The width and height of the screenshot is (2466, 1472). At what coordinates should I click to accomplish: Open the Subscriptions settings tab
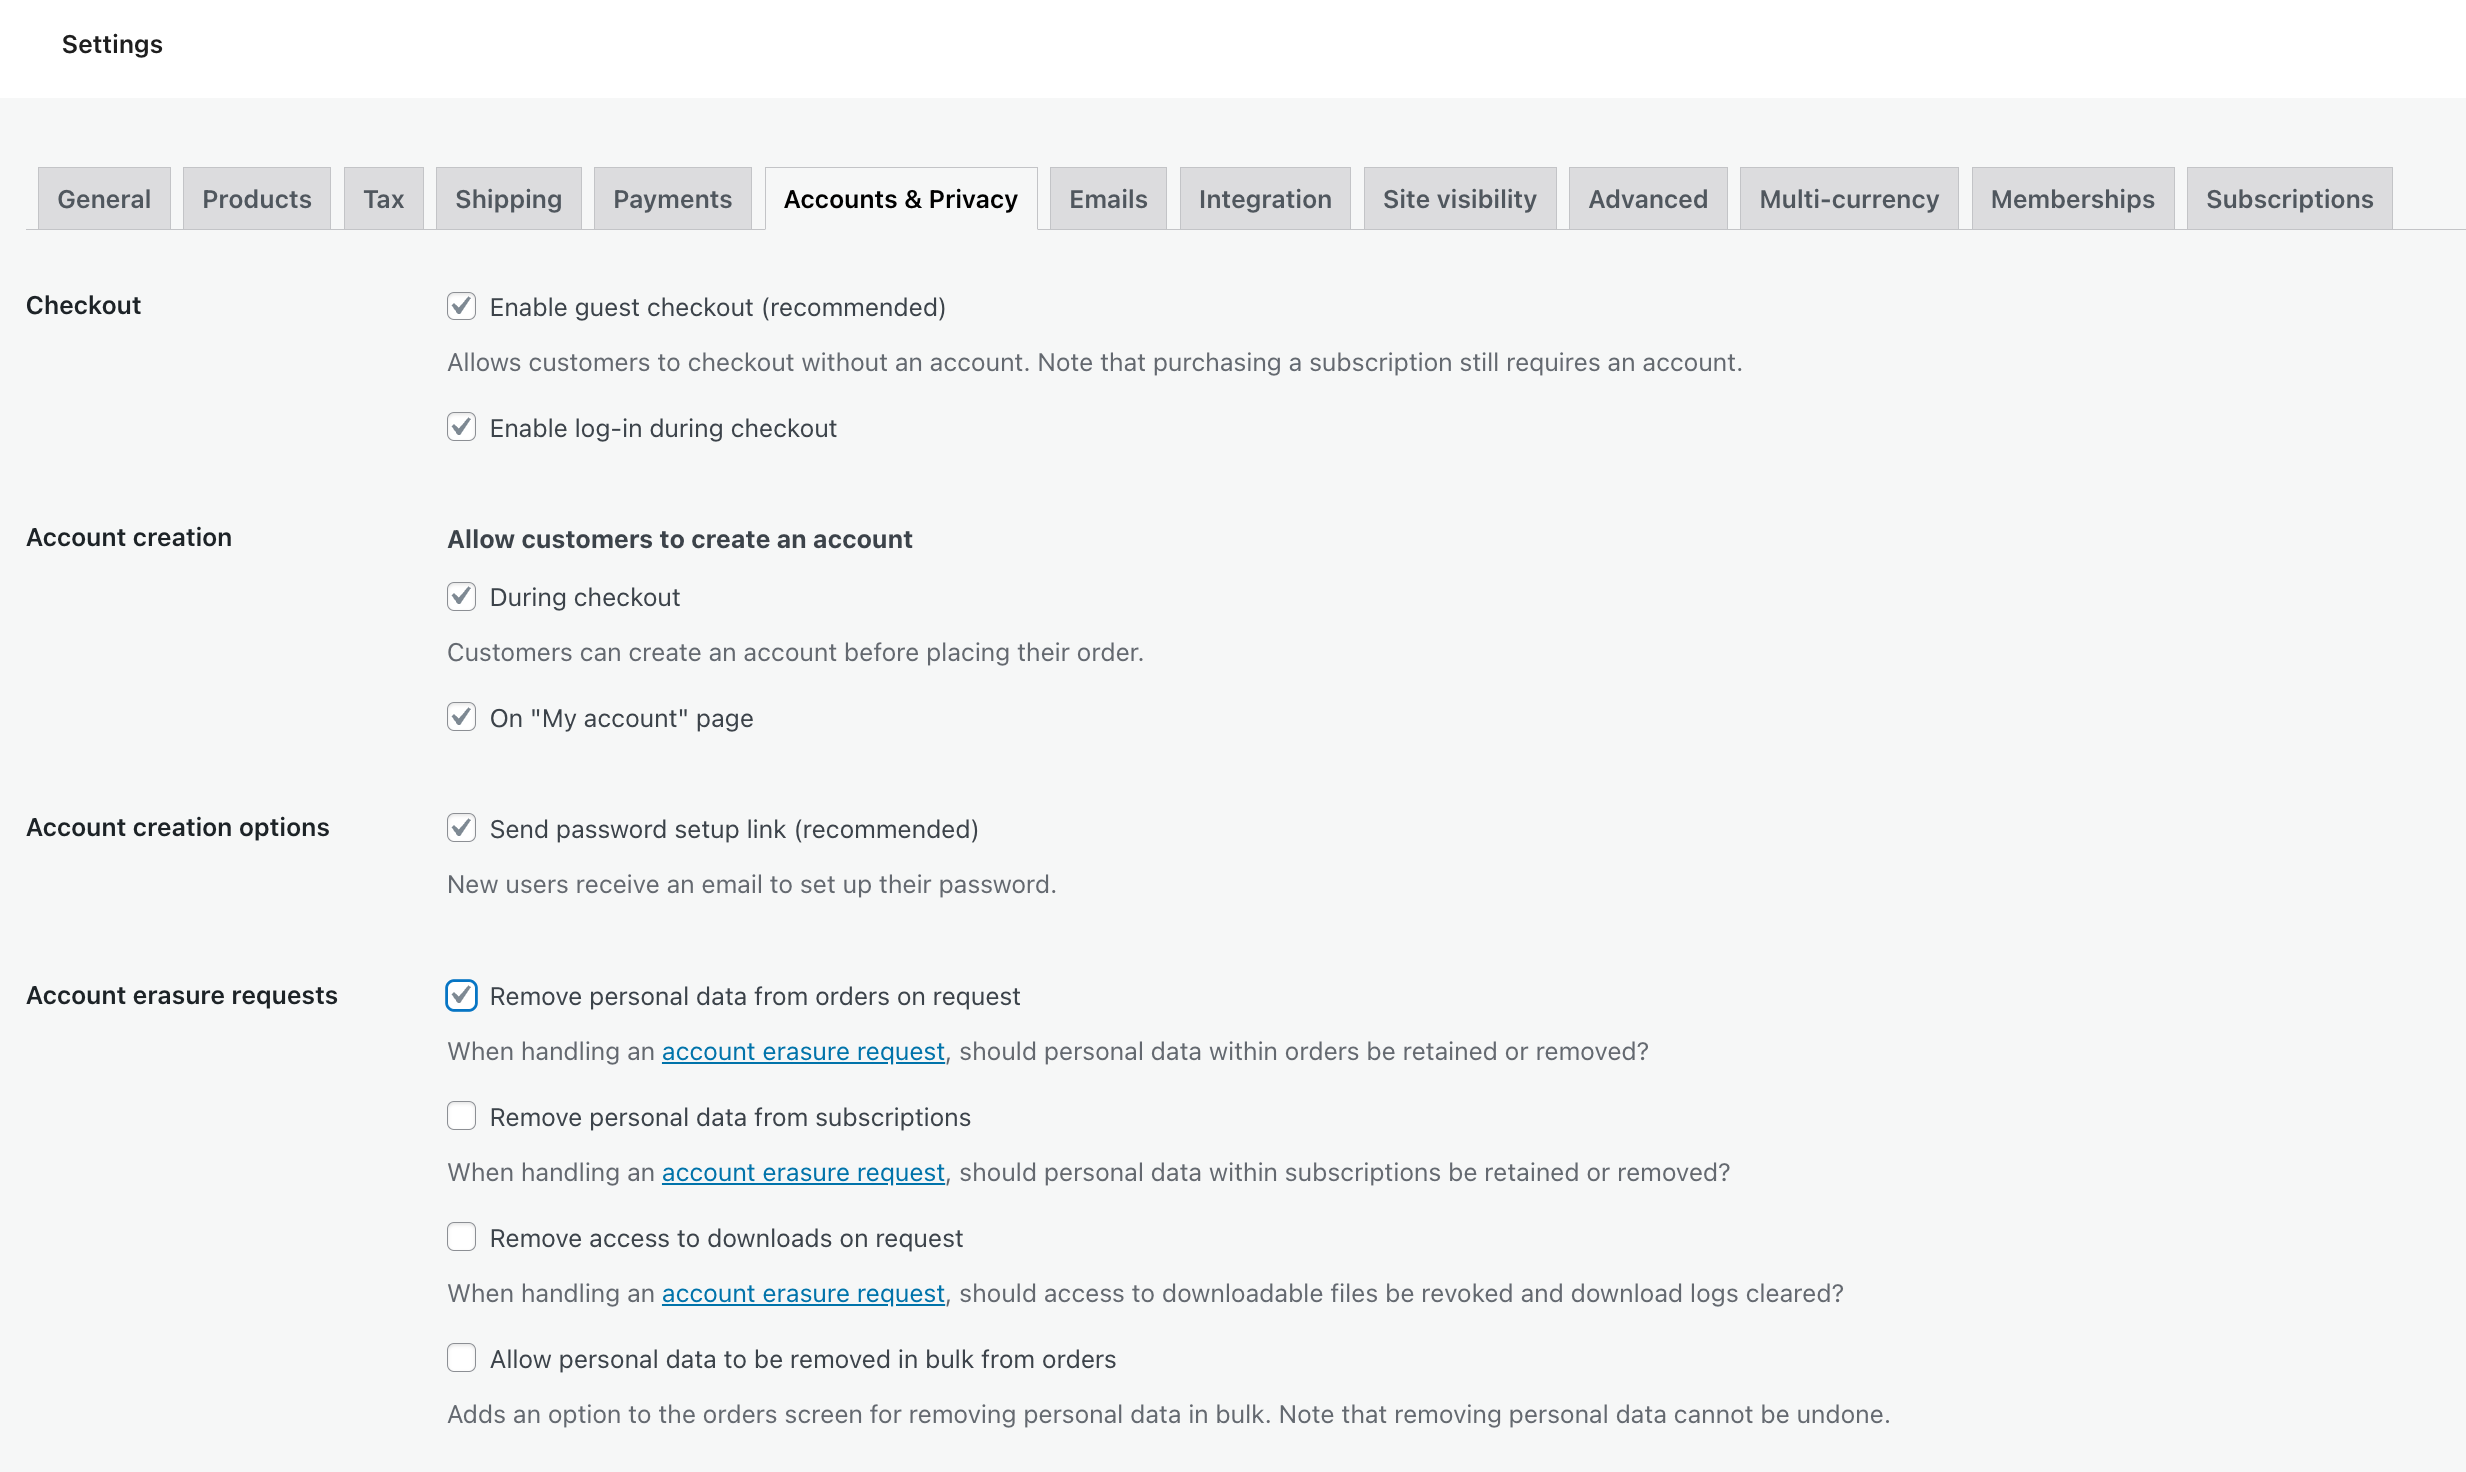click(2289, 198)
